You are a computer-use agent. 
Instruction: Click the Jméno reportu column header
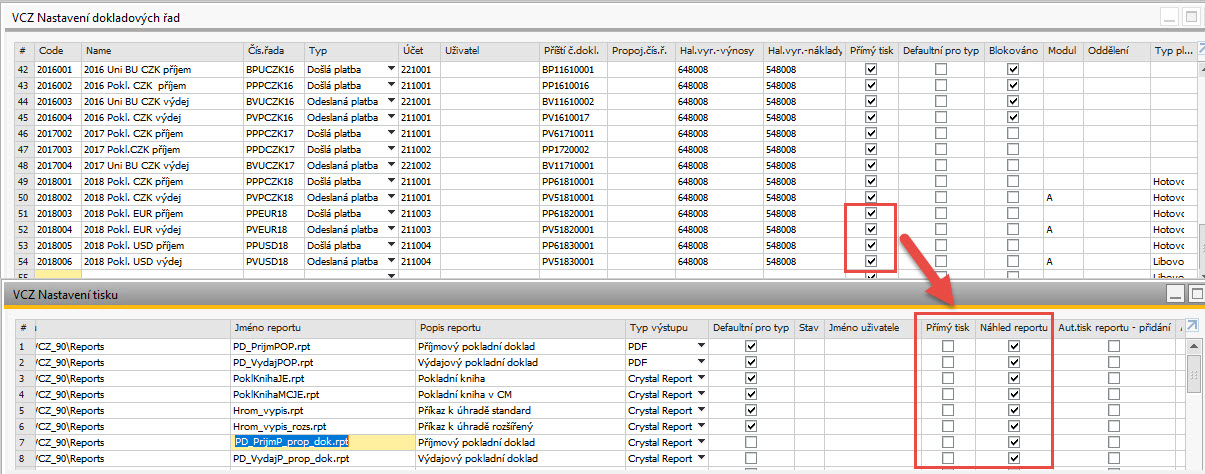[x=322, y=327]
